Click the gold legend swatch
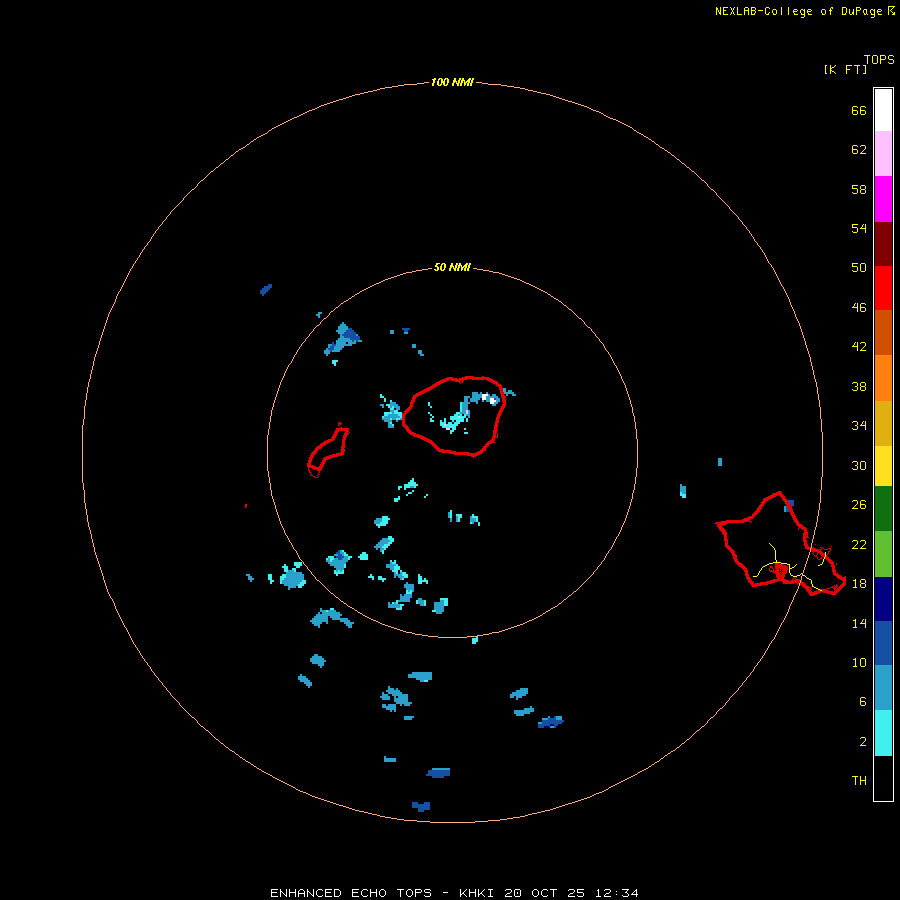Screen dimensions: 900x900 [883, 422]
